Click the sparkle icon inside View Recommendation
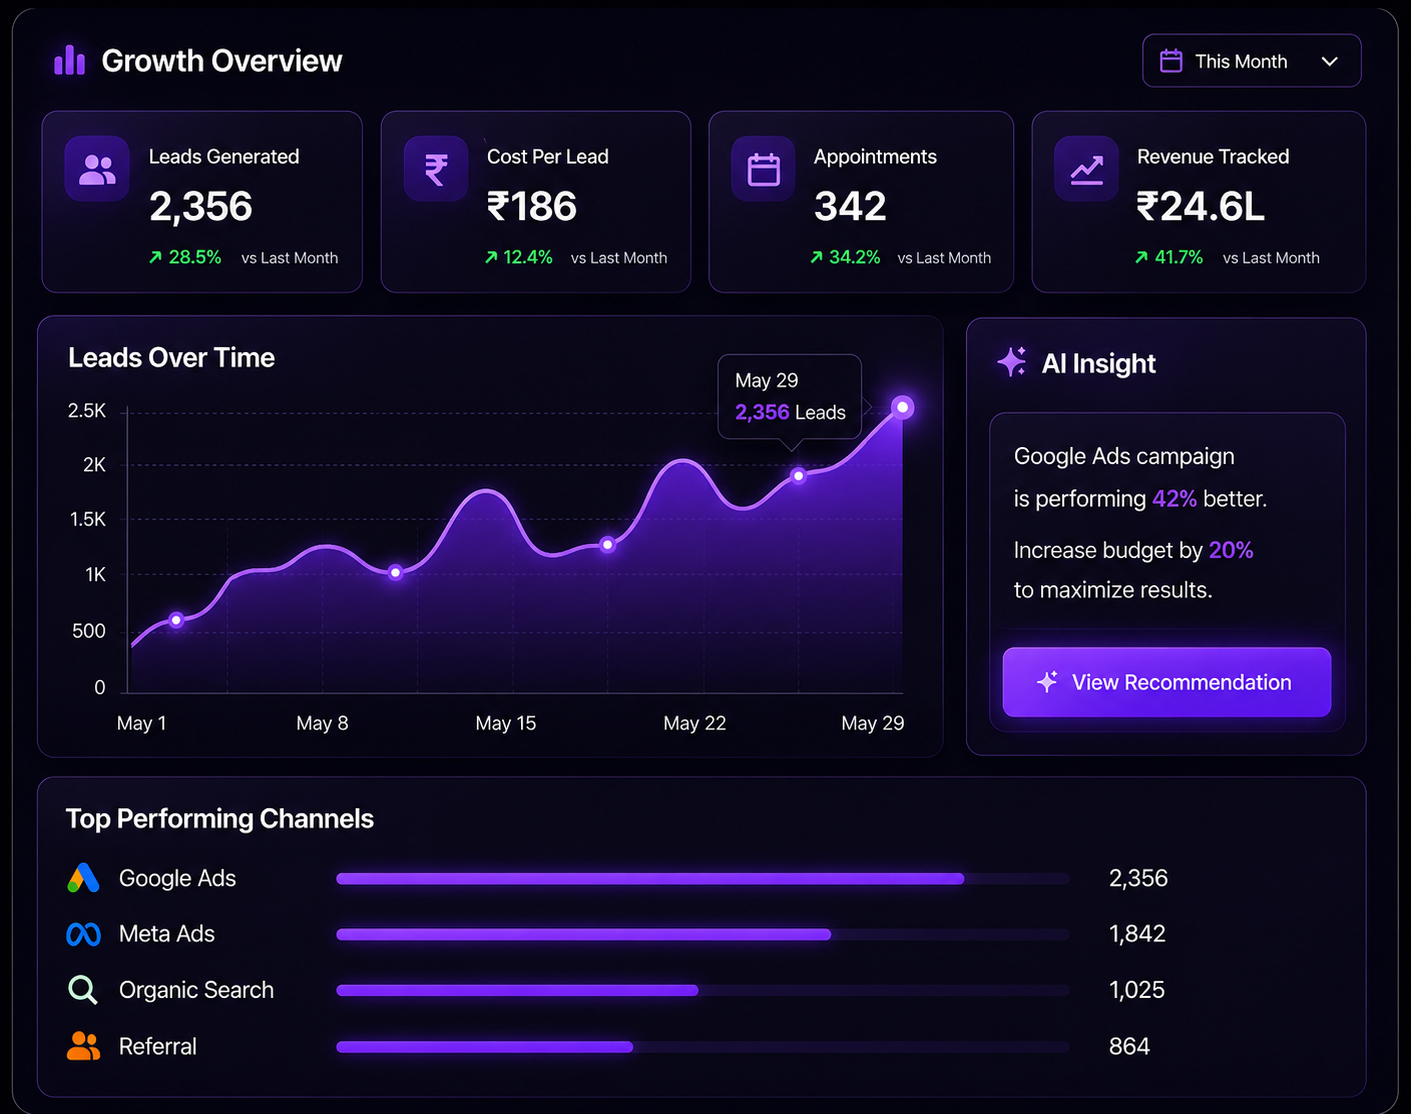1411x1114 pixels. [1047, 682]
